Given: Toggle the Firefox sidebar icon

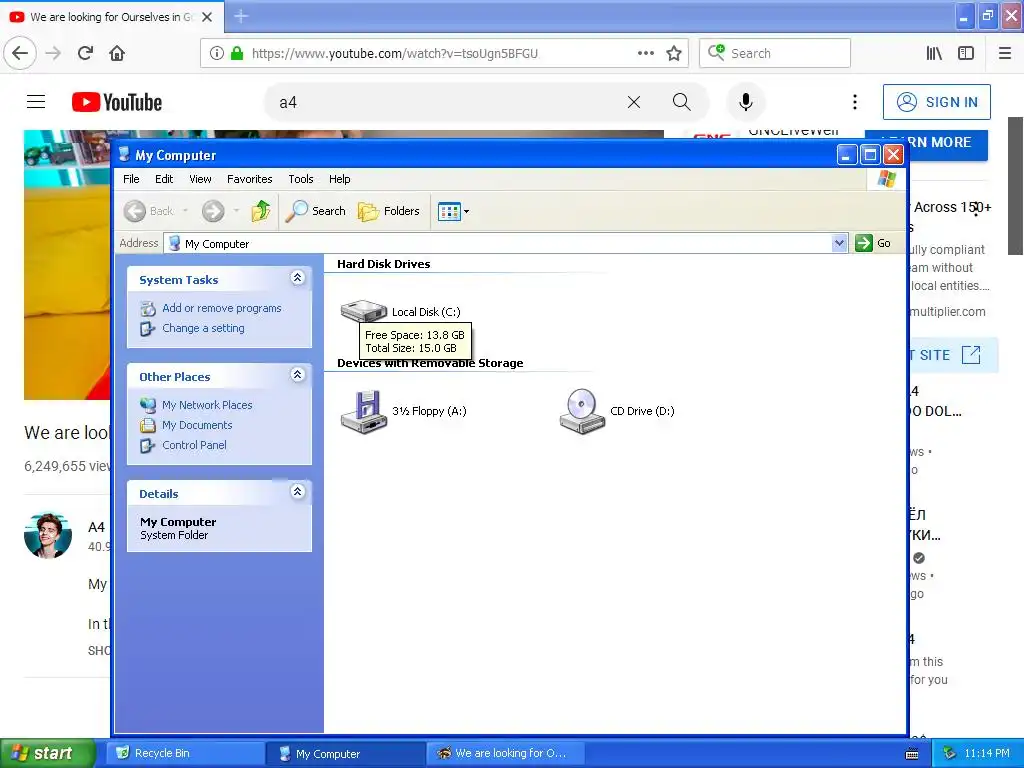Looking at the screenshot, I should pyautogui.click(x=966, y=53).
